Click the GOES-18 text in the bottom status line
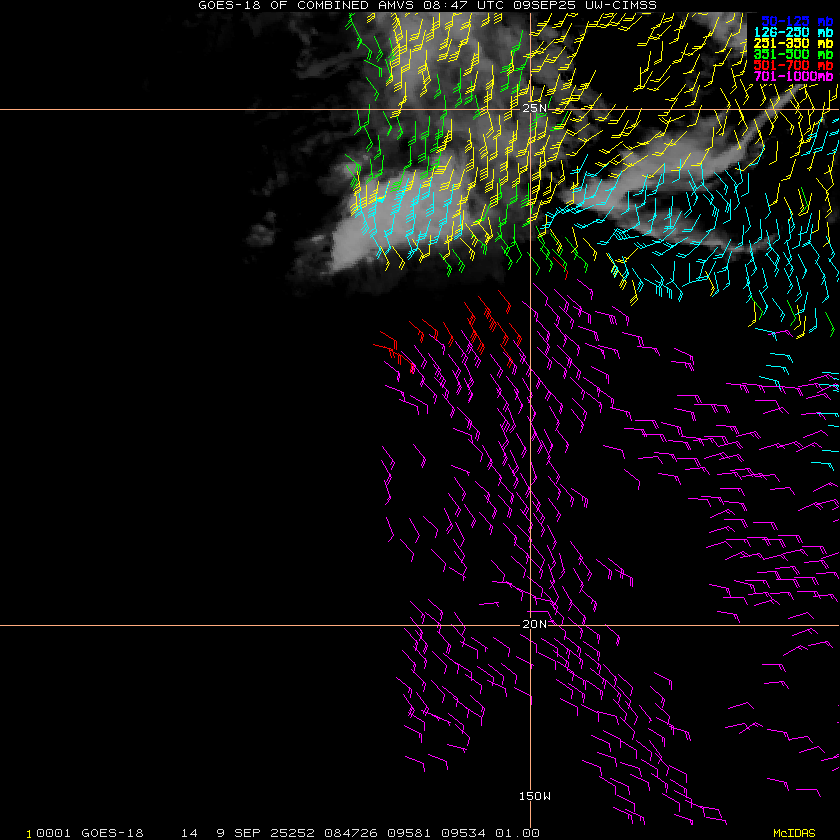 click(112, 833)
